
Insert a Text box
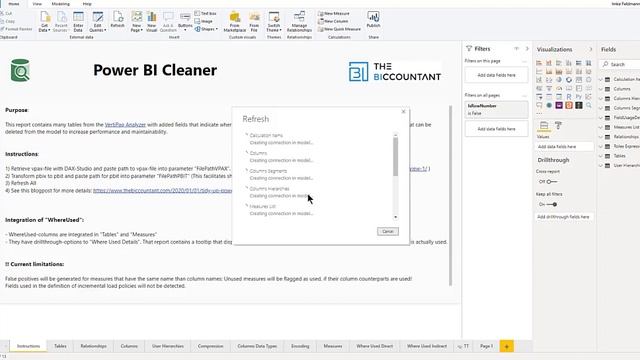click(x=205, y=13)
